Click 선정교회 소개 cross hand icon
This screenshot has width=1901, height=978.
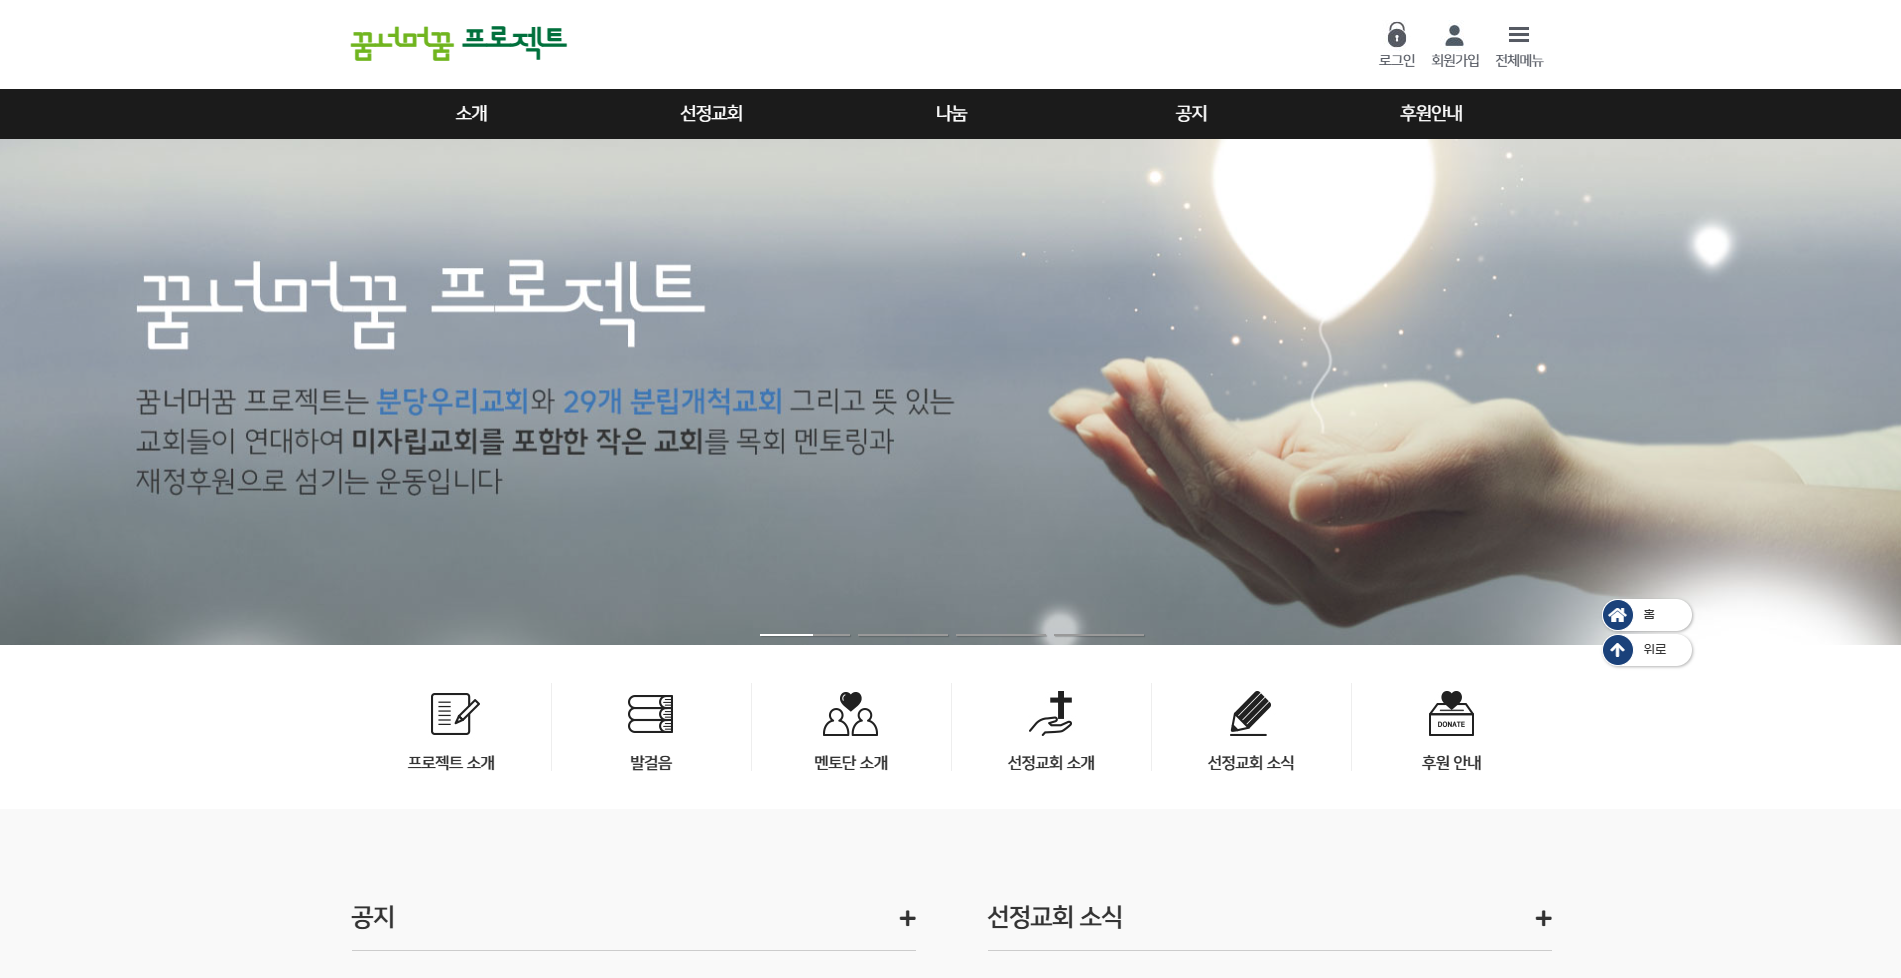point(1051,714)
